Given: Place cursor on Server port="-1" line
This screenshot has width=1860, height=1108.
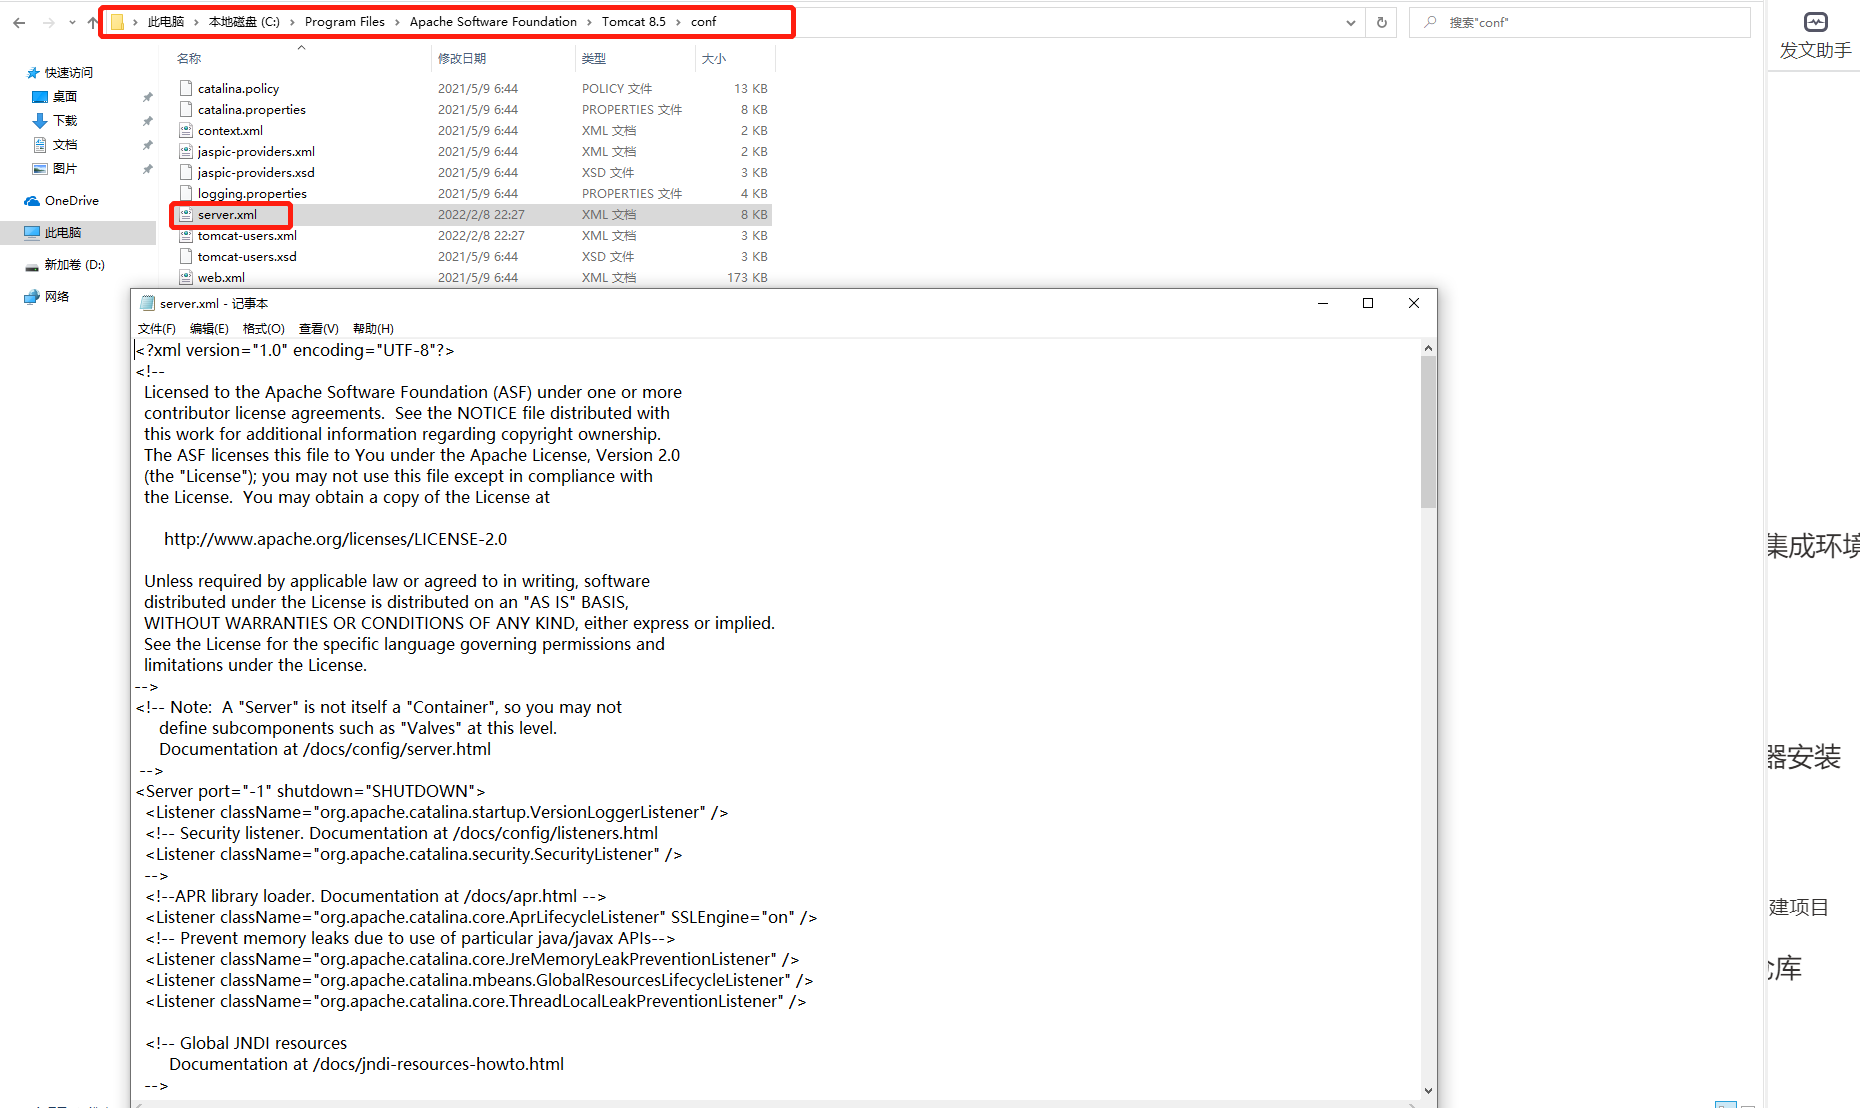Looking at the screenshot, I should point(310,792).
